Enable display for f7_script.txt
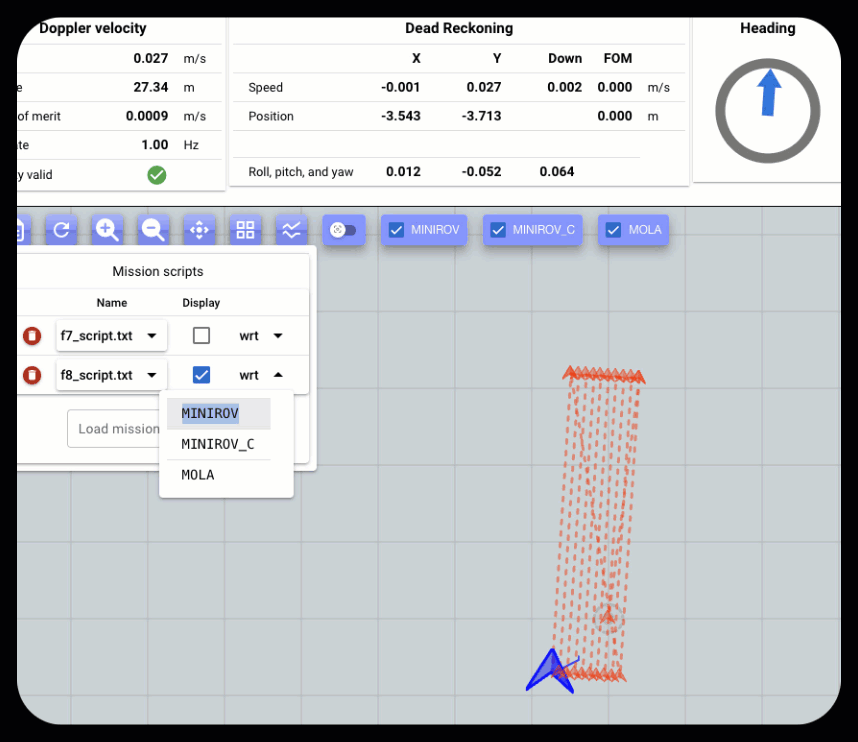Screen dimensions: 858x742 click(x=201, y=336)
